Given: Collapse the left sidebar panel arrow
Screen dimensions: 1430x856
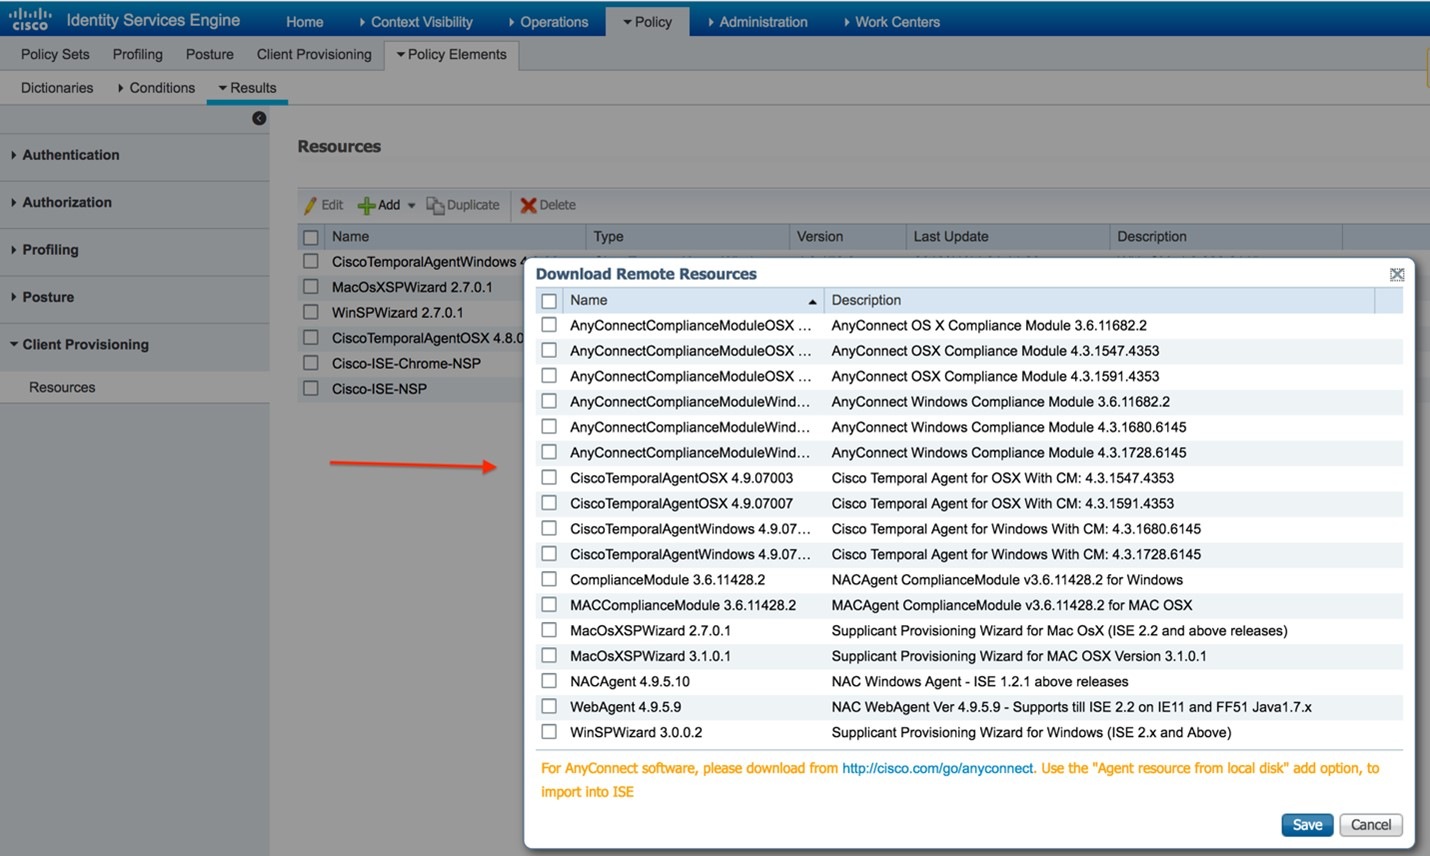Looking at the screenshot, I should 259,118.
